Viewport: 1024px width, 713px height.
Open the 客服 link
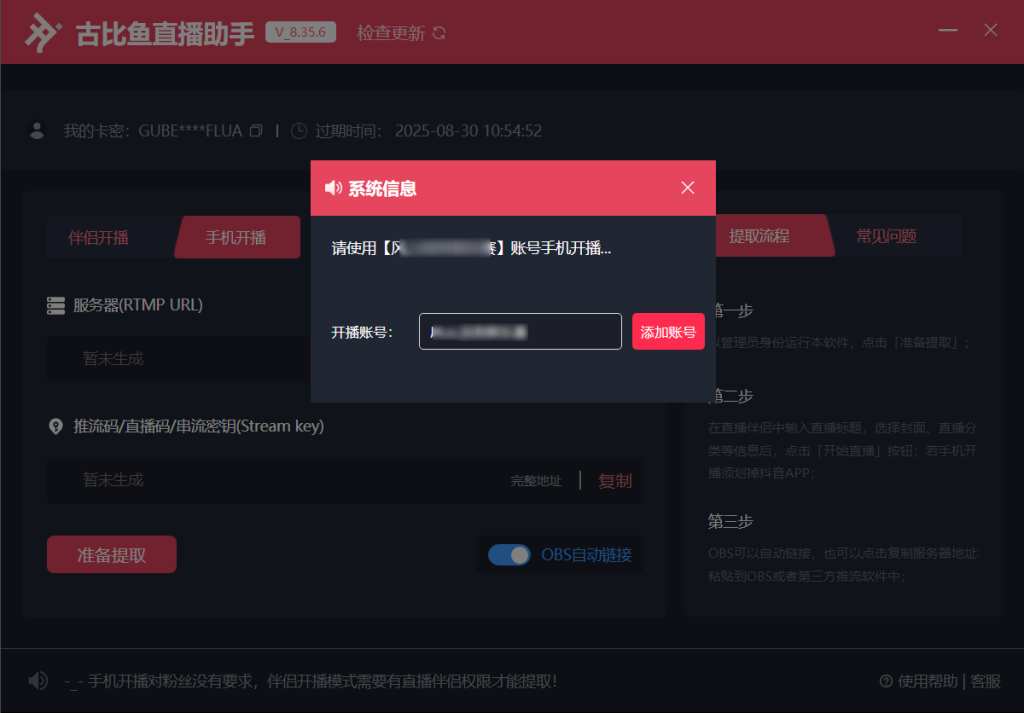tap(985, 681)
